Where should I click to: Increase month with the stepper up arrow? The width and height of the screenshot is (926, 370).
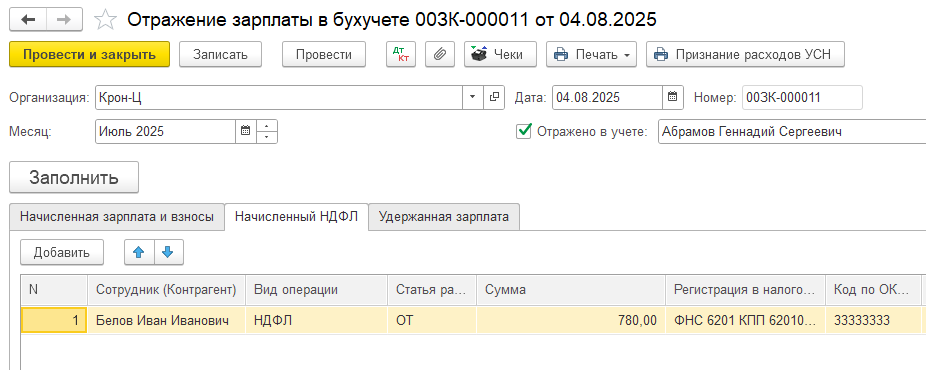click(267, 126)
